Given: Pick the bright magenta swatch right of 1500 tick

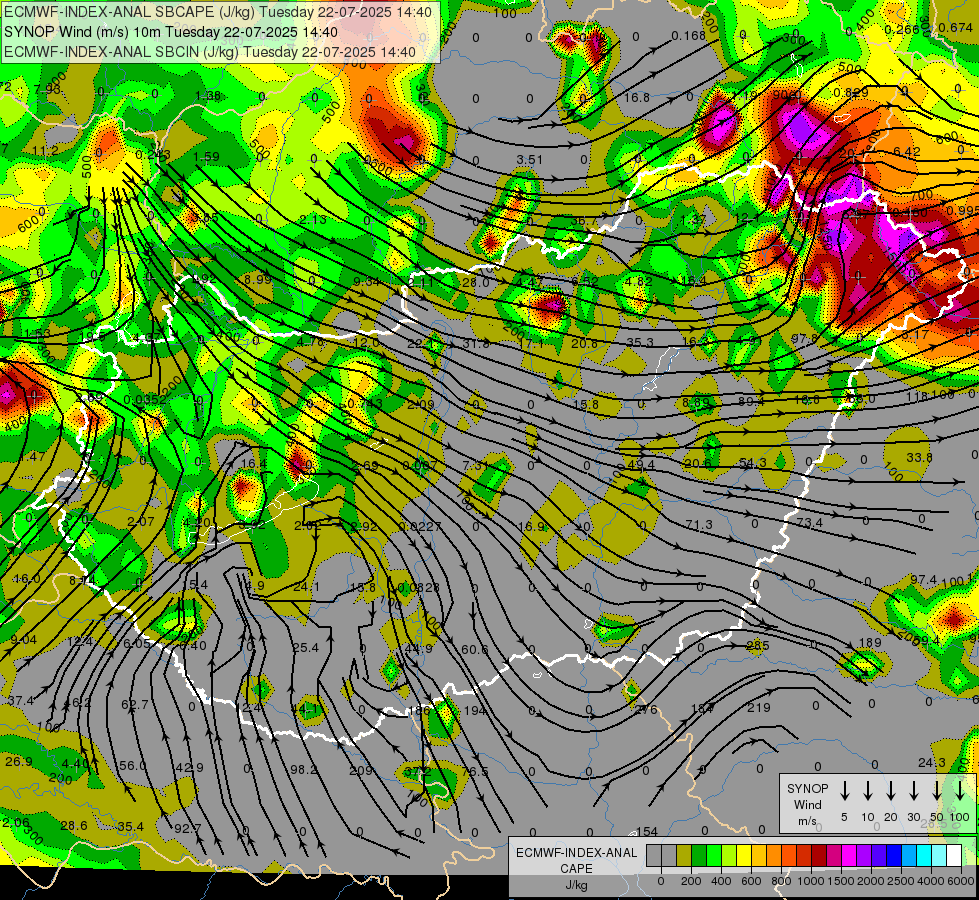Looking at the screenshot, I should 849,856.
